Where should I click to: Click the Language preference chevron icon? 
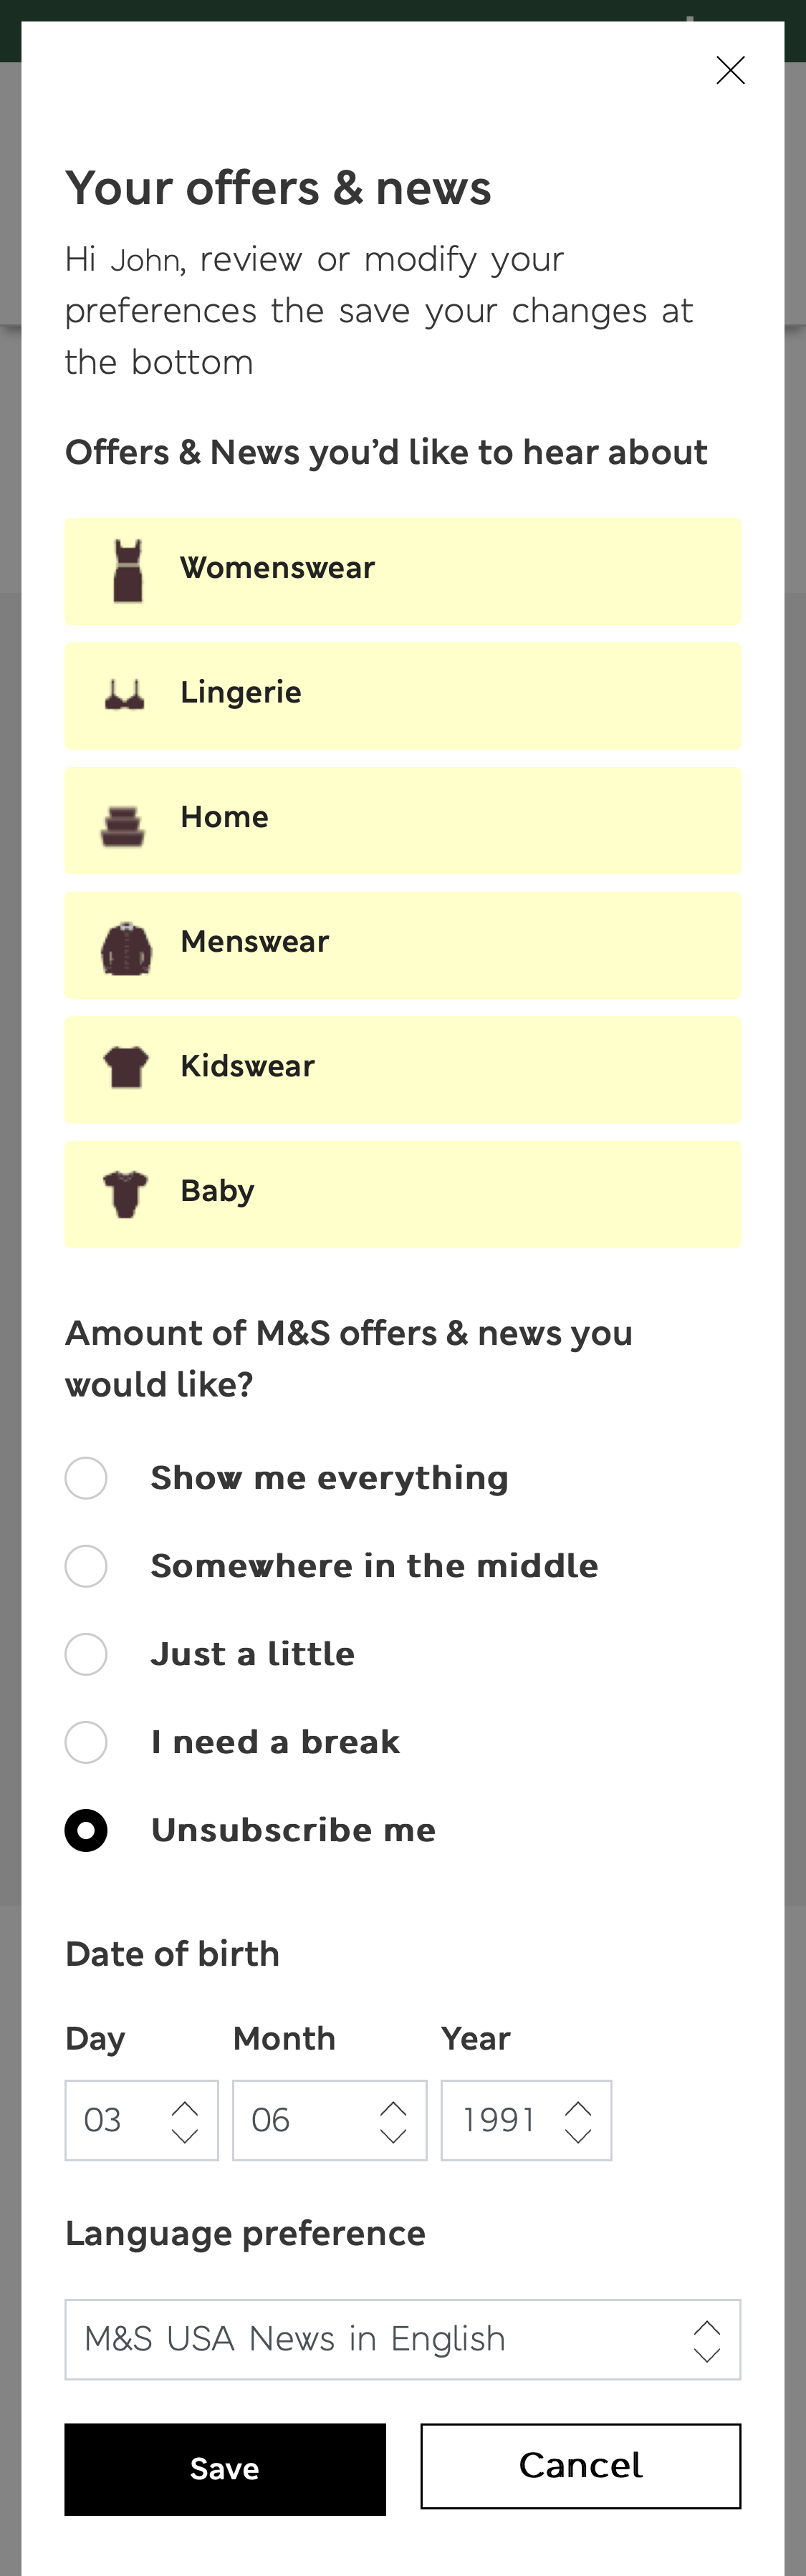[706, 2338]
